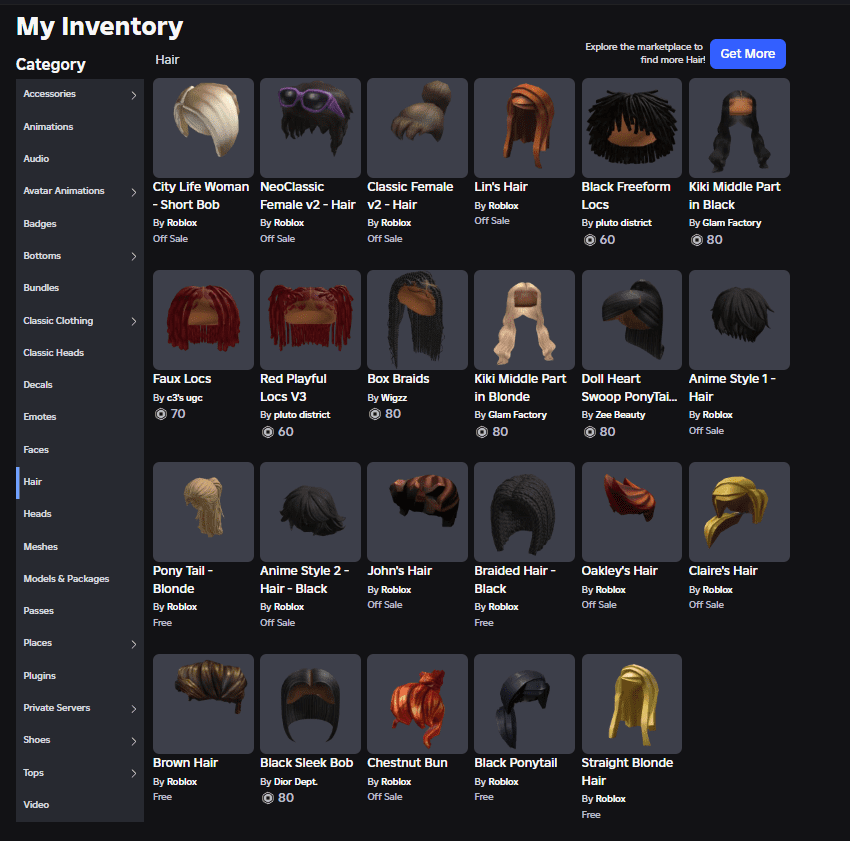Select the Chestnut Bun hair image

pyautogui.click(x=417, y=704)
